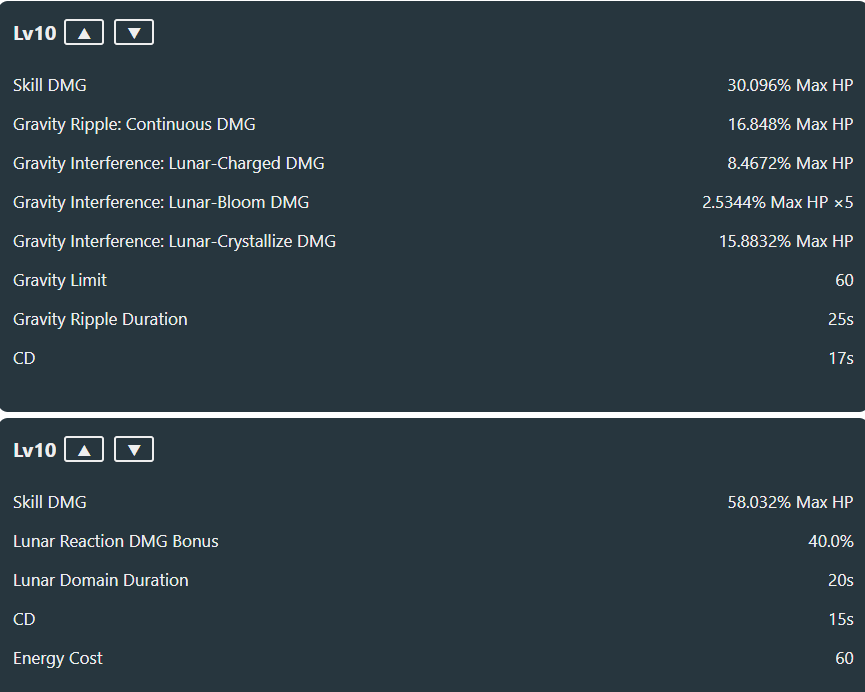Select the Gravity Ripple: Continuous DMG row label
The image size is (865, 692).
point(134,124)
